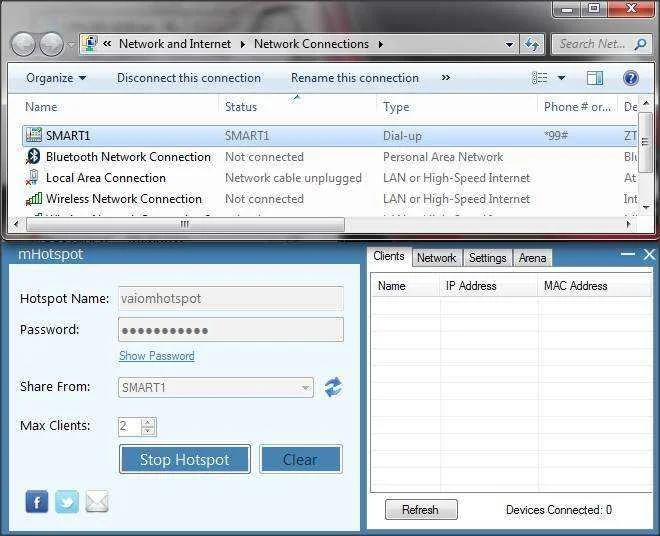Click the 'Dial-up' type cell

402,136
